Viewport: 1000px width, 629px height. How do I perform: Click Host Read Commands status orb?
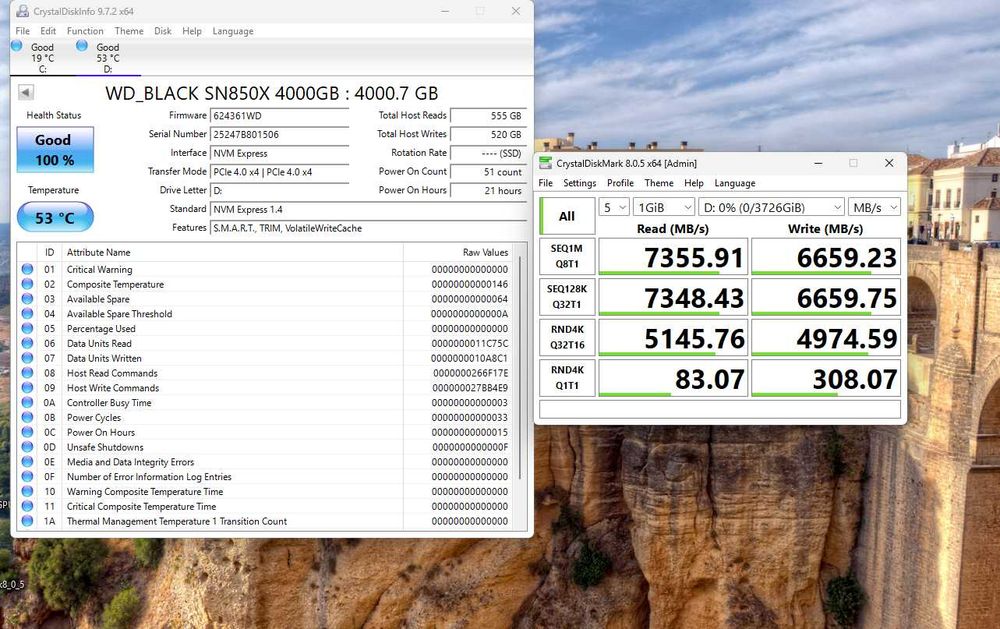[27, 373]
